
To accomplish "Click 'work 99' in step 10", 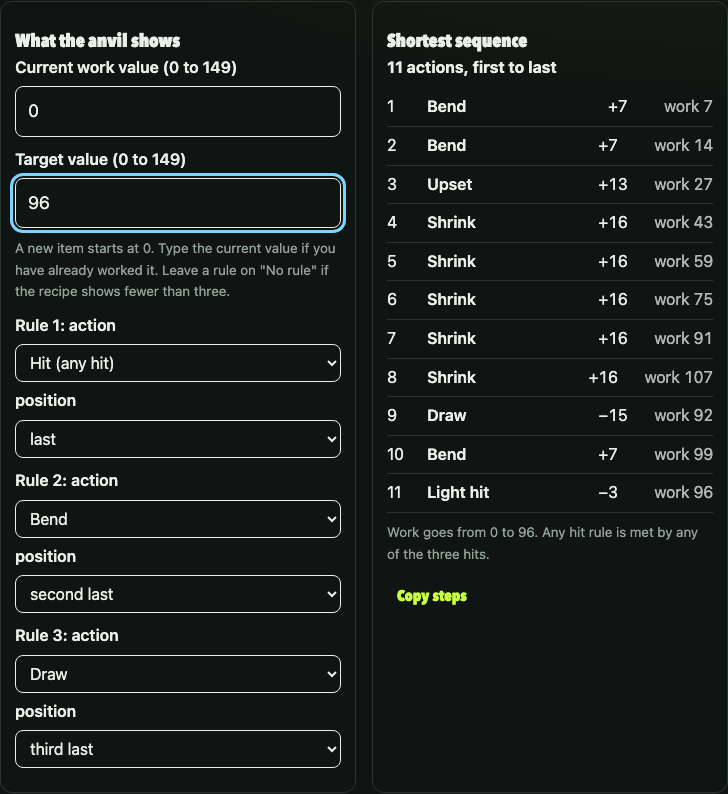I will click(683, 454).
